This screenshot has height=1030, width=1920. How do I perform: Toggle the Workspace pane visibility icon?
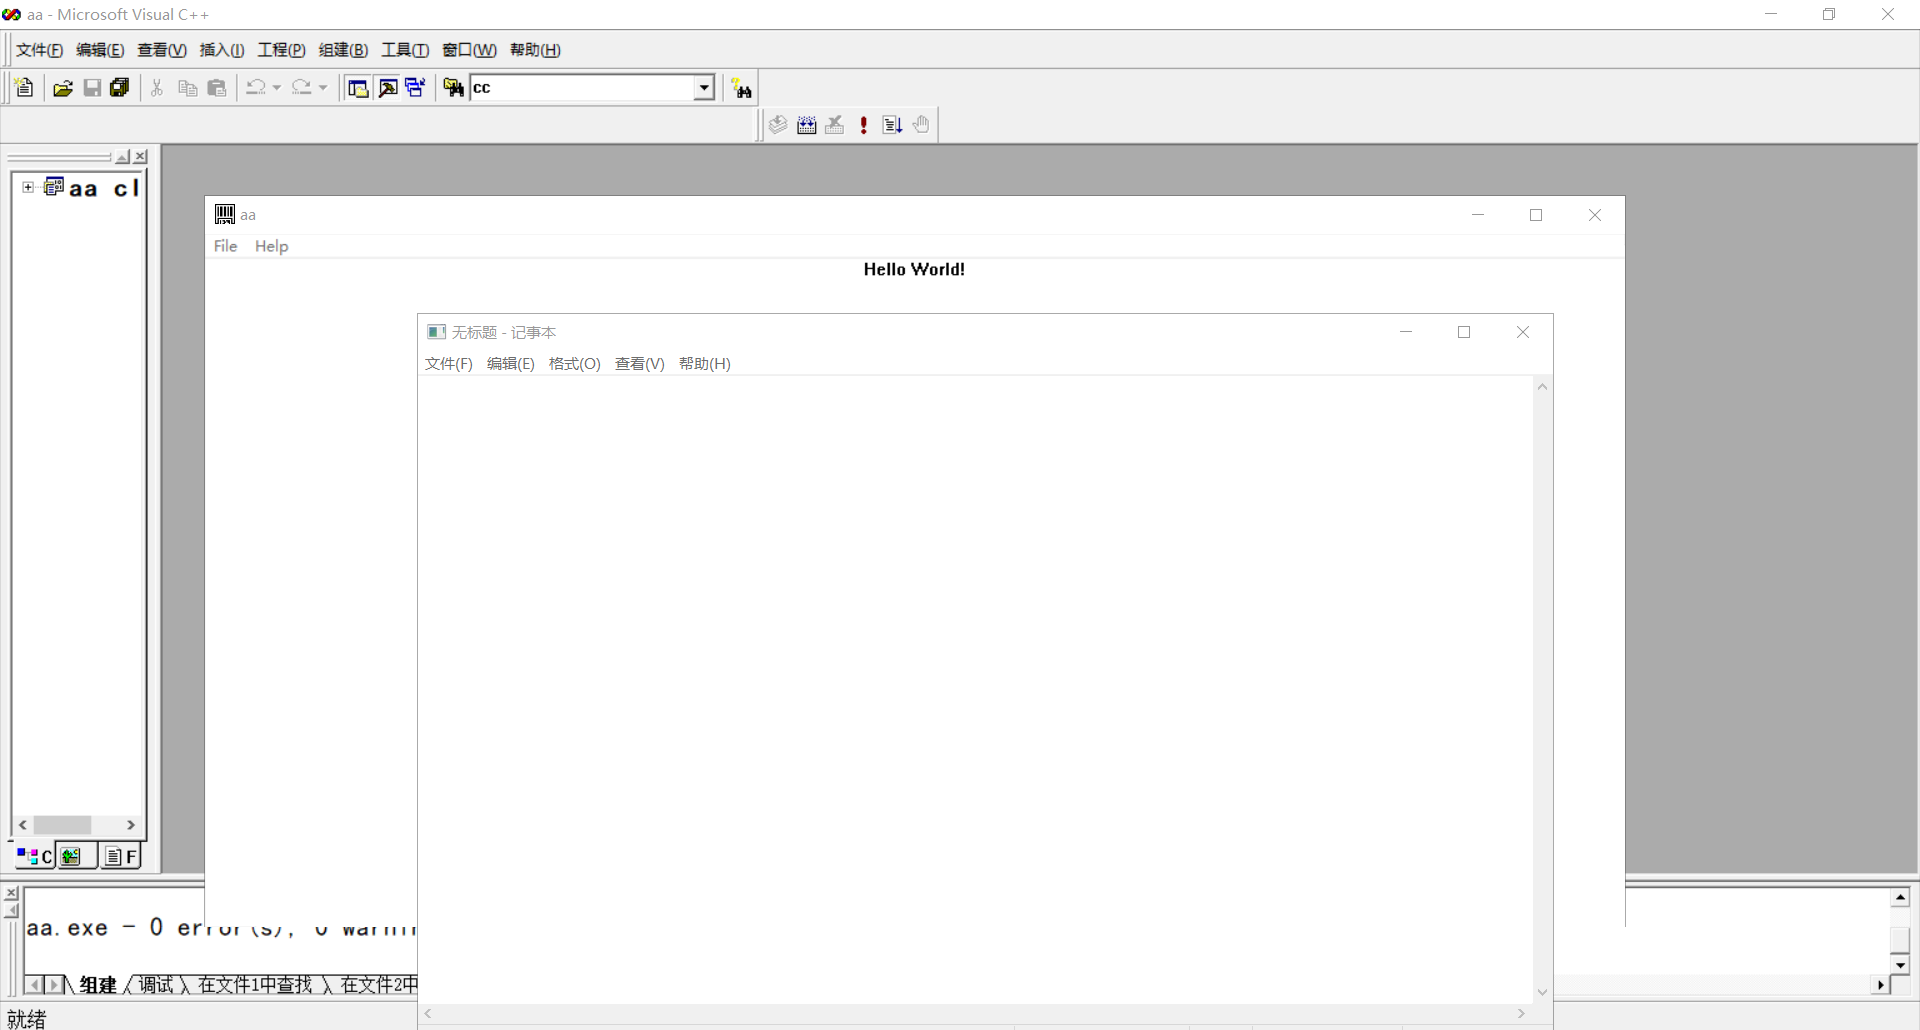pyautogui.click(x=358, y=87)
